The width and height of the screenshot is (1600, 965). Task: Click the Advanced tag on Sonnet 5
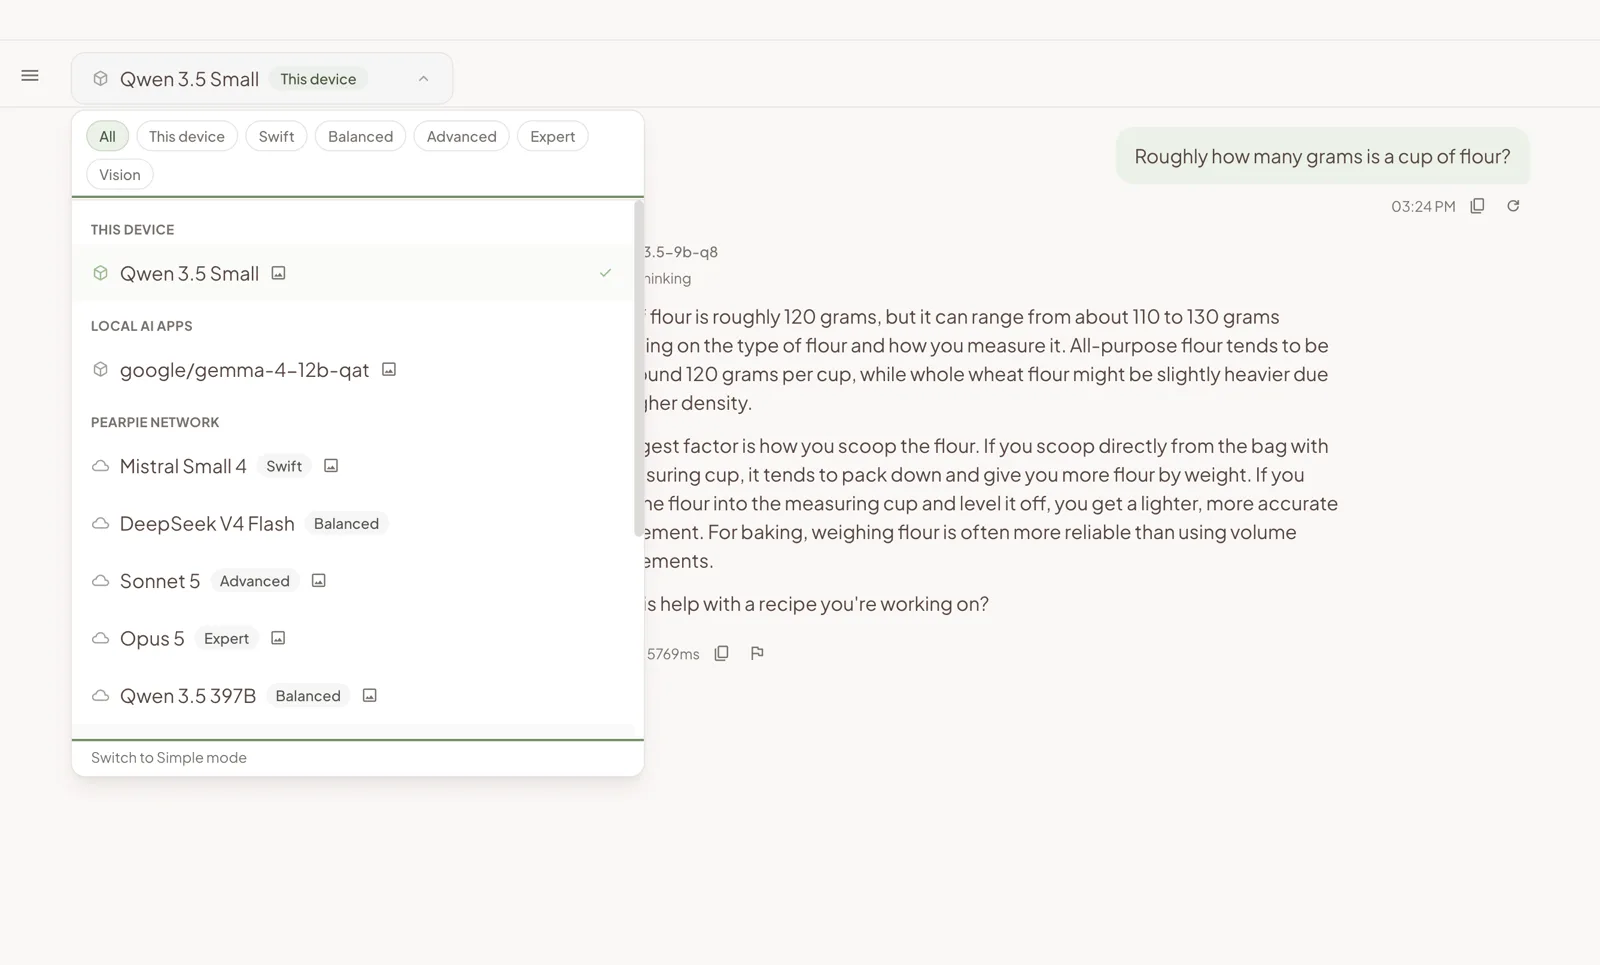255,581
